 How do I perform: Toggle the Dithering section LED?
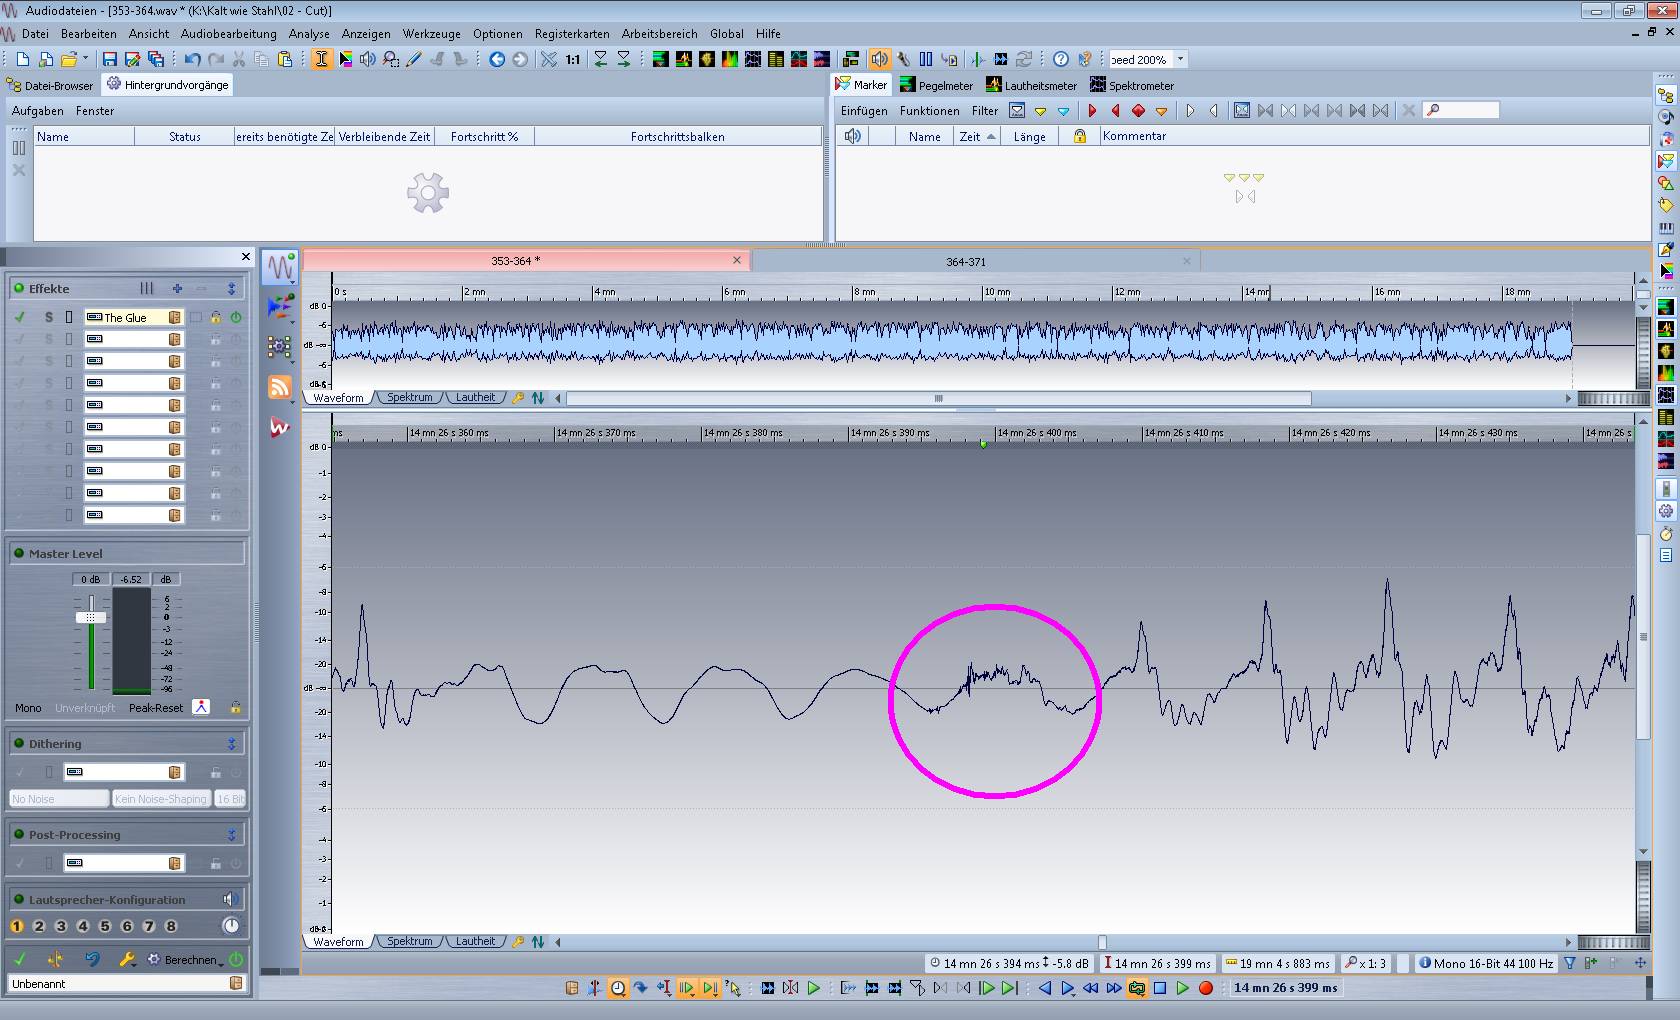(x=18, y=744)
